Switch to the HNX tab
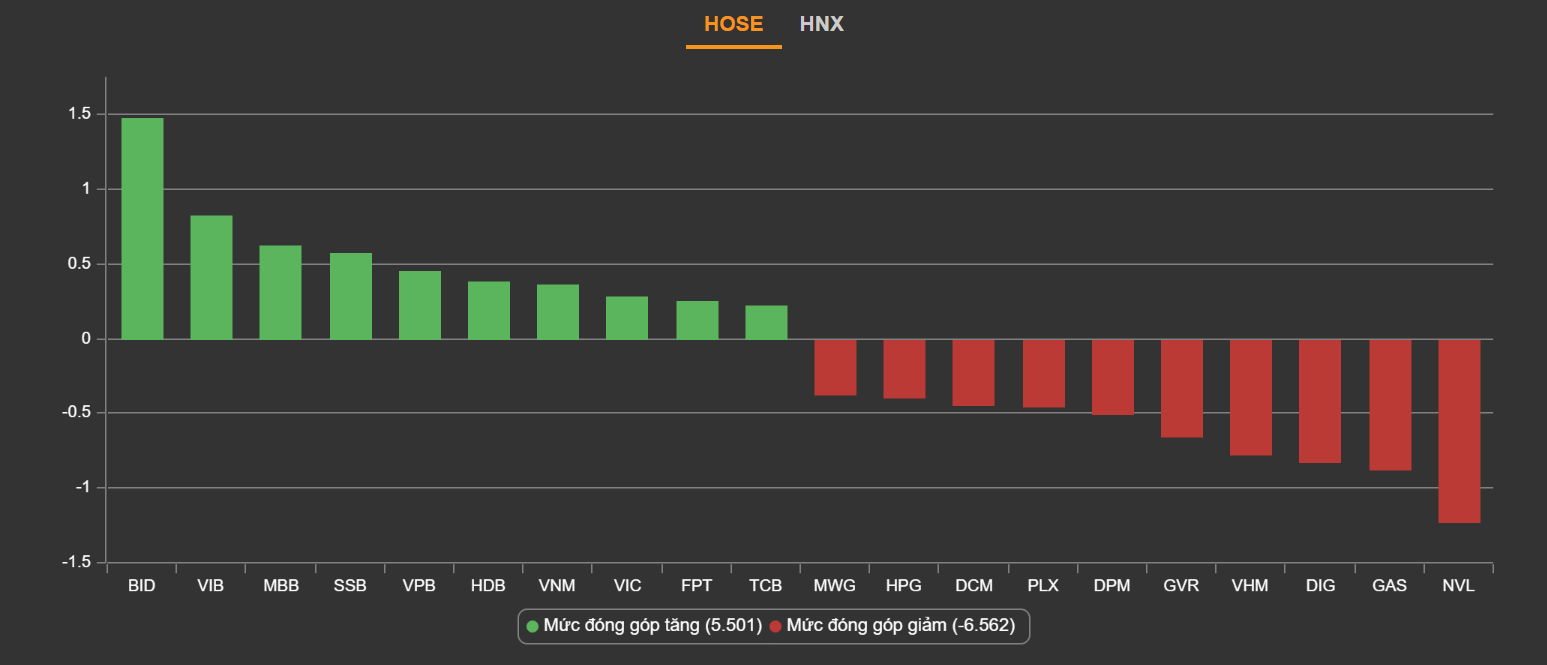The image size is (1547, 665). point(821,24)
